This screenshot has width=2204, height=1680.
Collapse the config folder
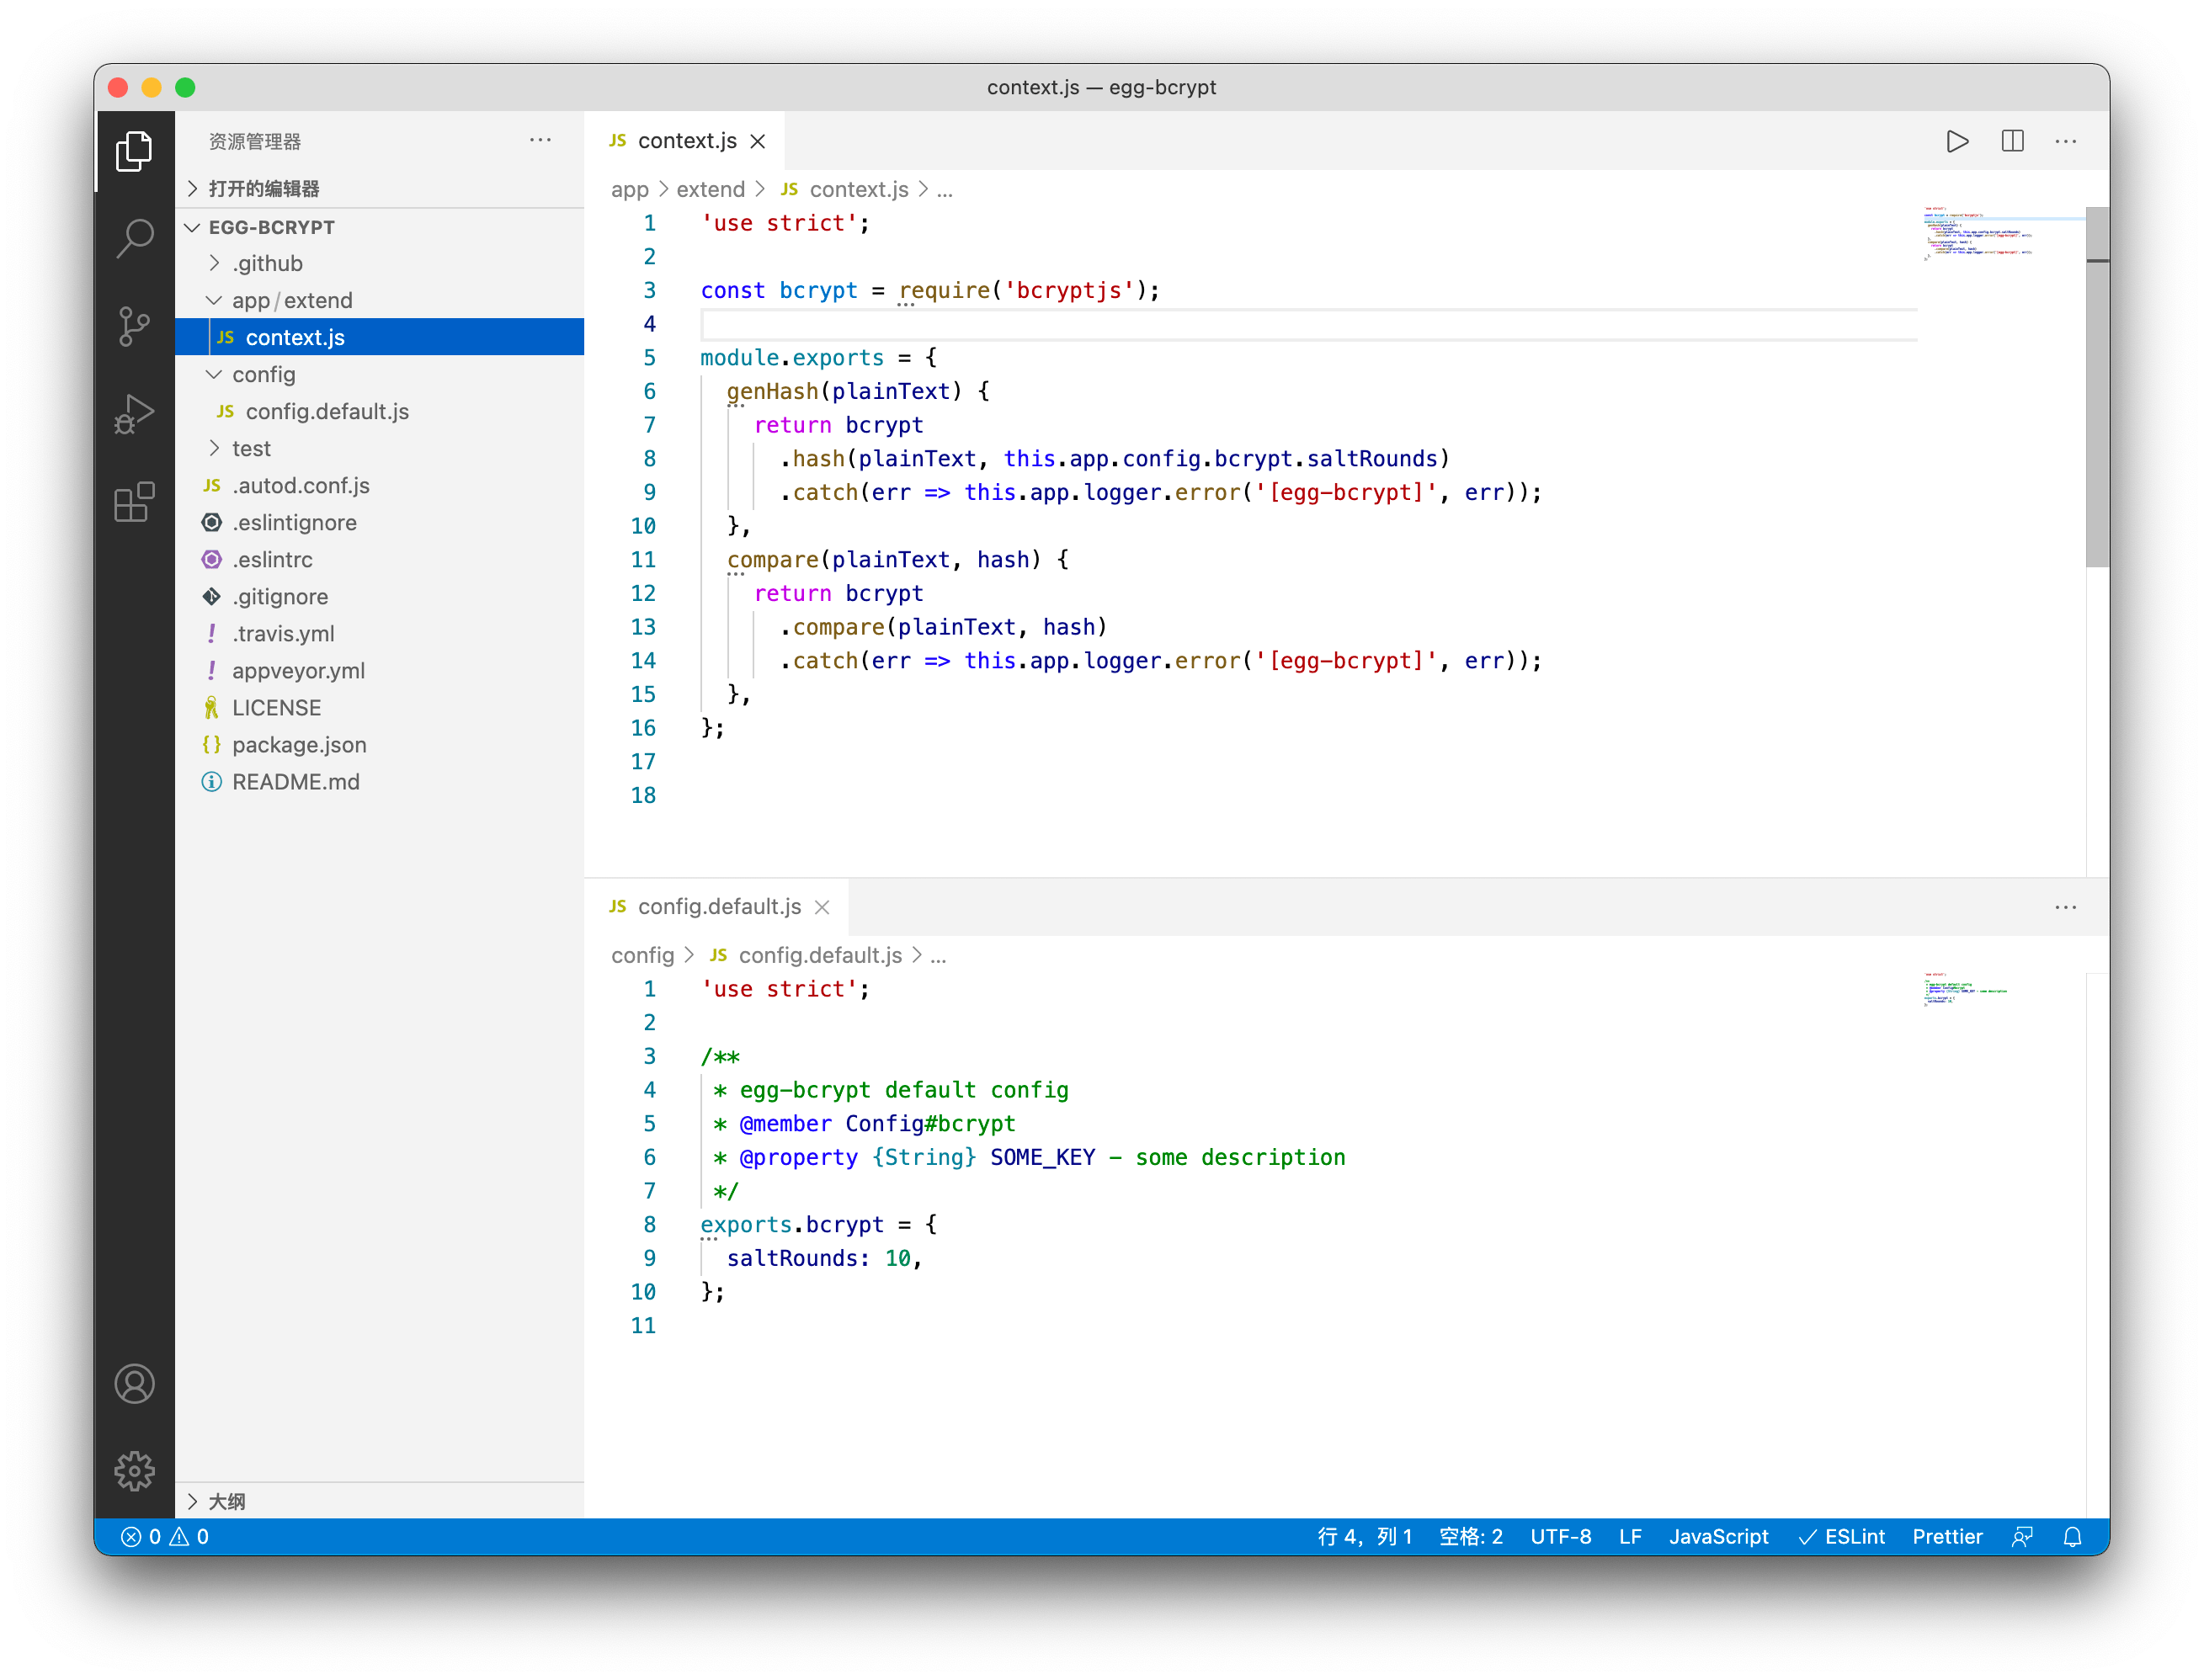point(380,374)
